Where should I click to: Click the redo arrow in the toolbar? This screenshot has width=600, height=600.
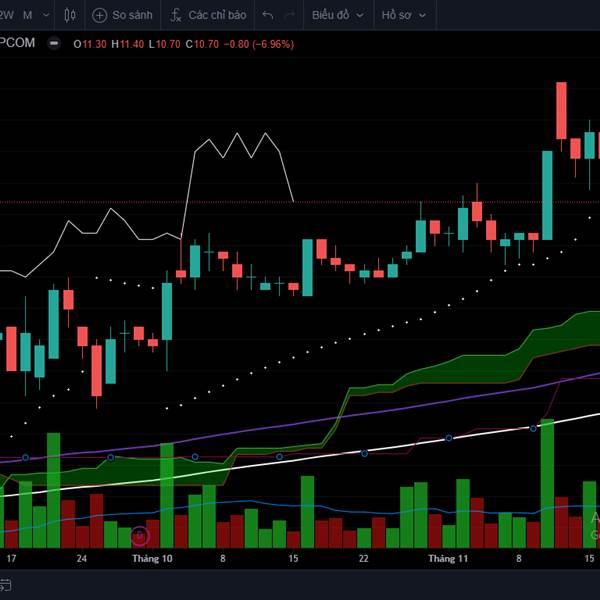[290, 15]
